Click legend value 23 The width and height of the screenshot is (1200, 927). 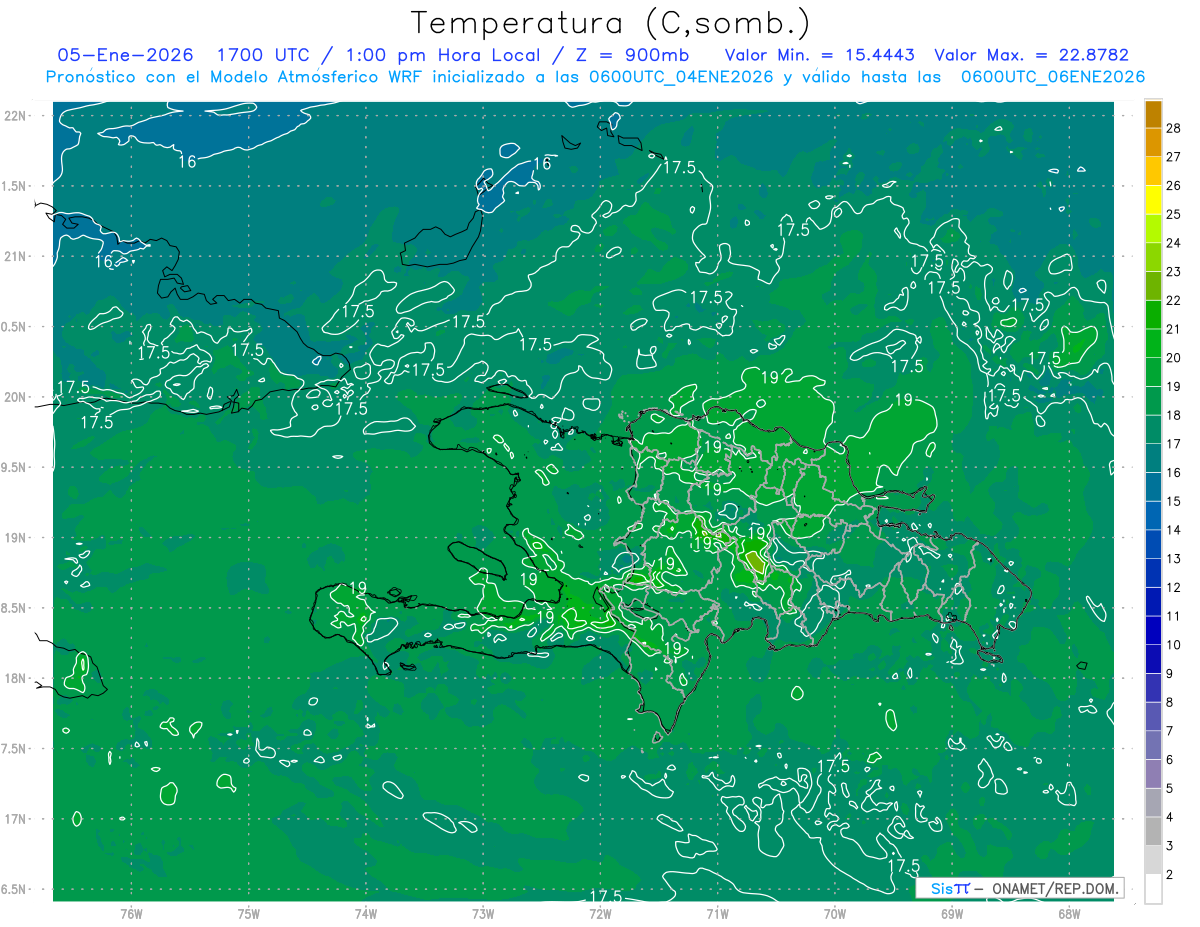[x=1174, y=272]
